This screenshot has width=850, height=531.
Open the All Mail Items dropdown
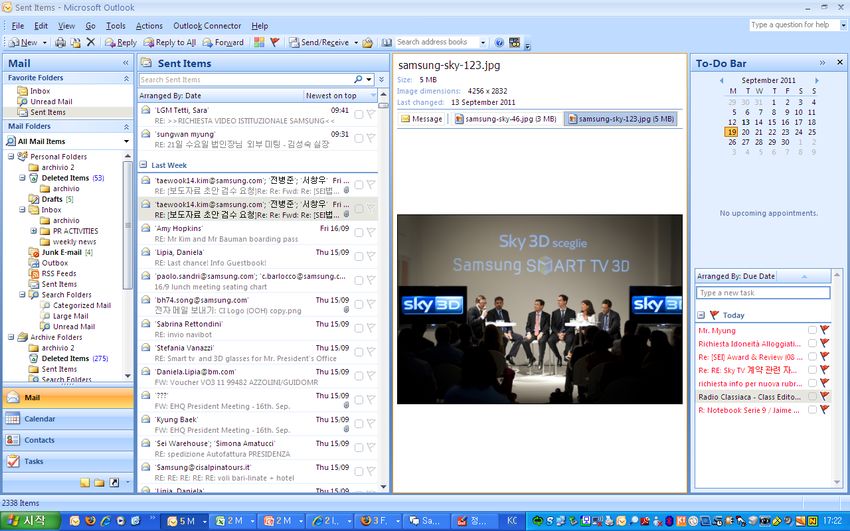pos(126,141)
